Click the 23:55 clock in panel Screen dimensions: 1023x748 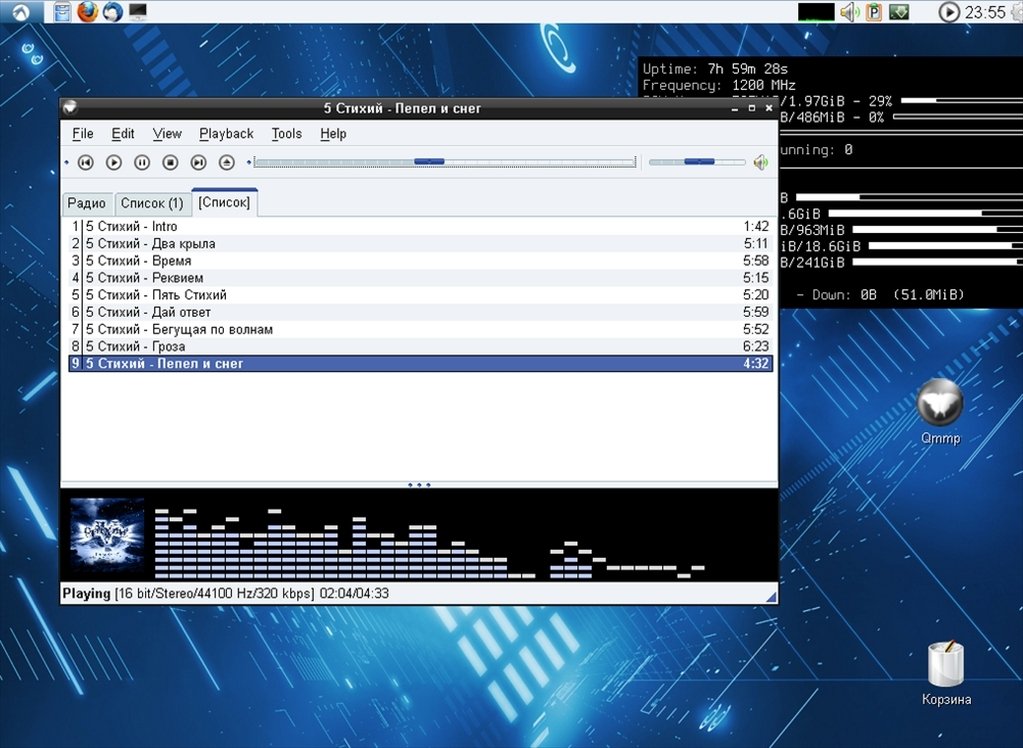(985, 12)
